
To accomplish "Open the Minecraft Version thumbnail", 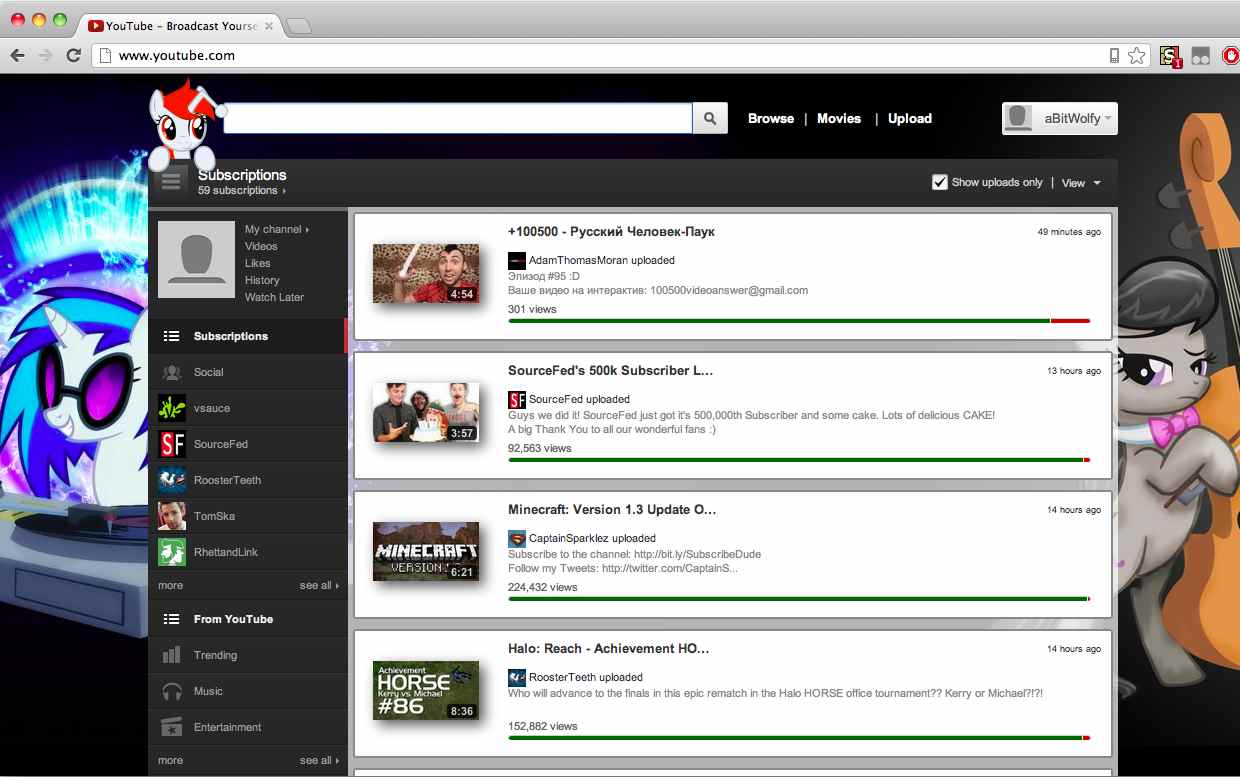I will click(x=426, y=552).
